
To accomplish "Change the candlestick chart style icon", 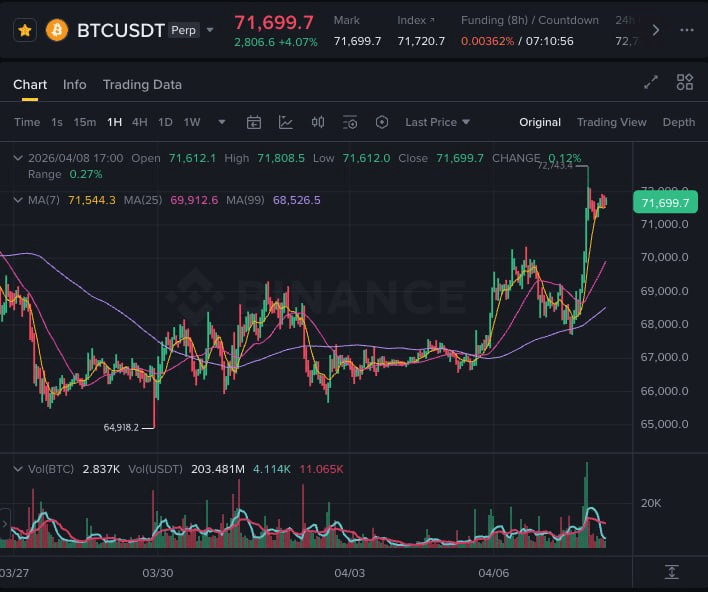I will tap(318, 122).
